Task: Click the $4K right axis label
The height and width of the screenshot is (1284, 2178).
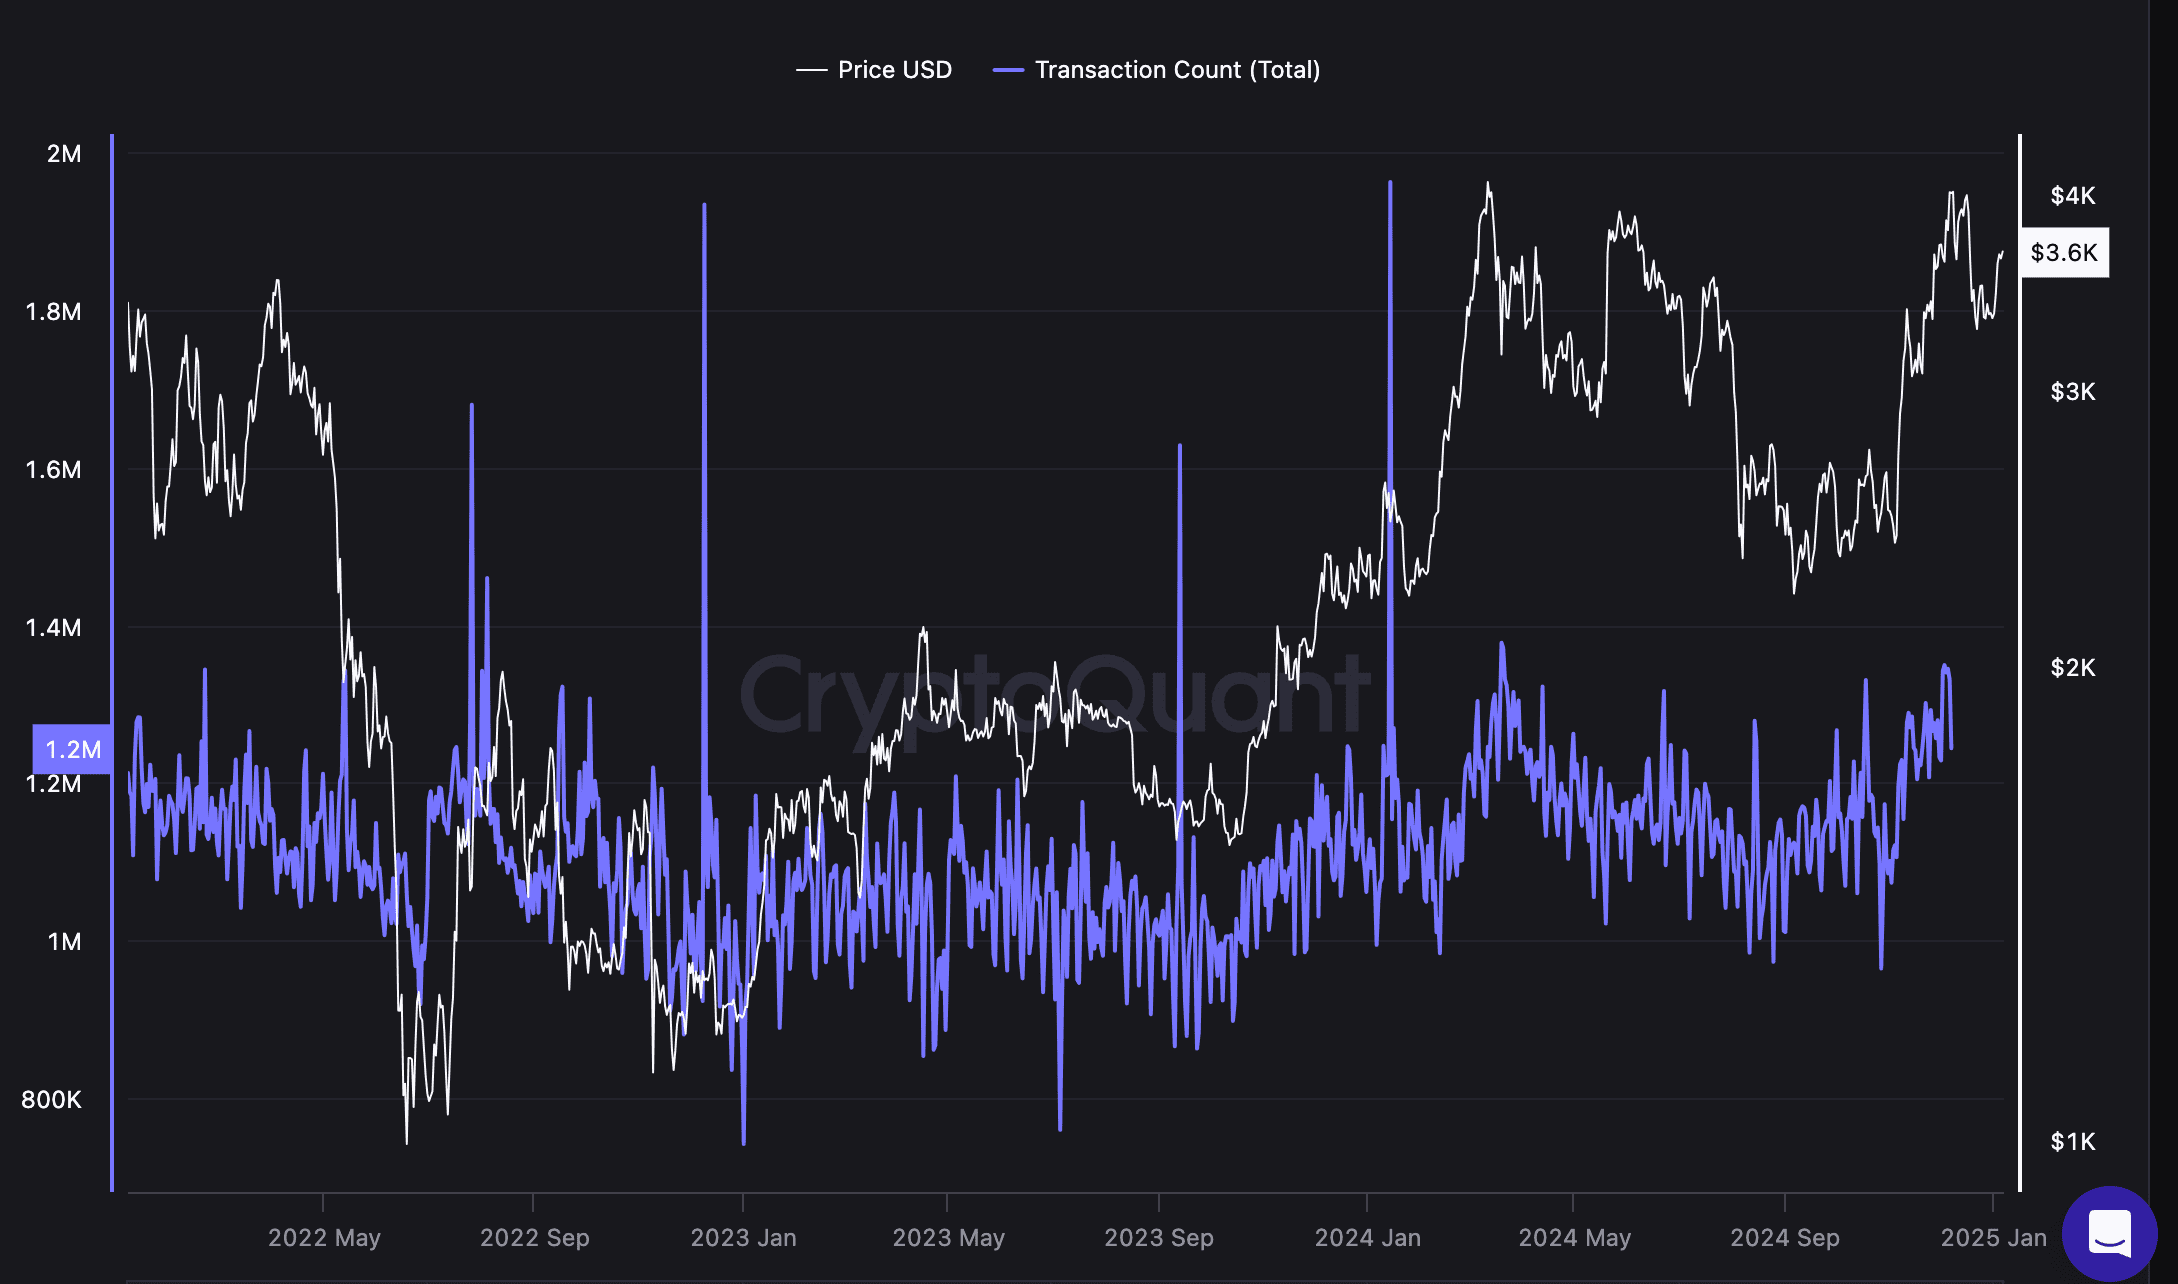Action: tap(2072, 195)
